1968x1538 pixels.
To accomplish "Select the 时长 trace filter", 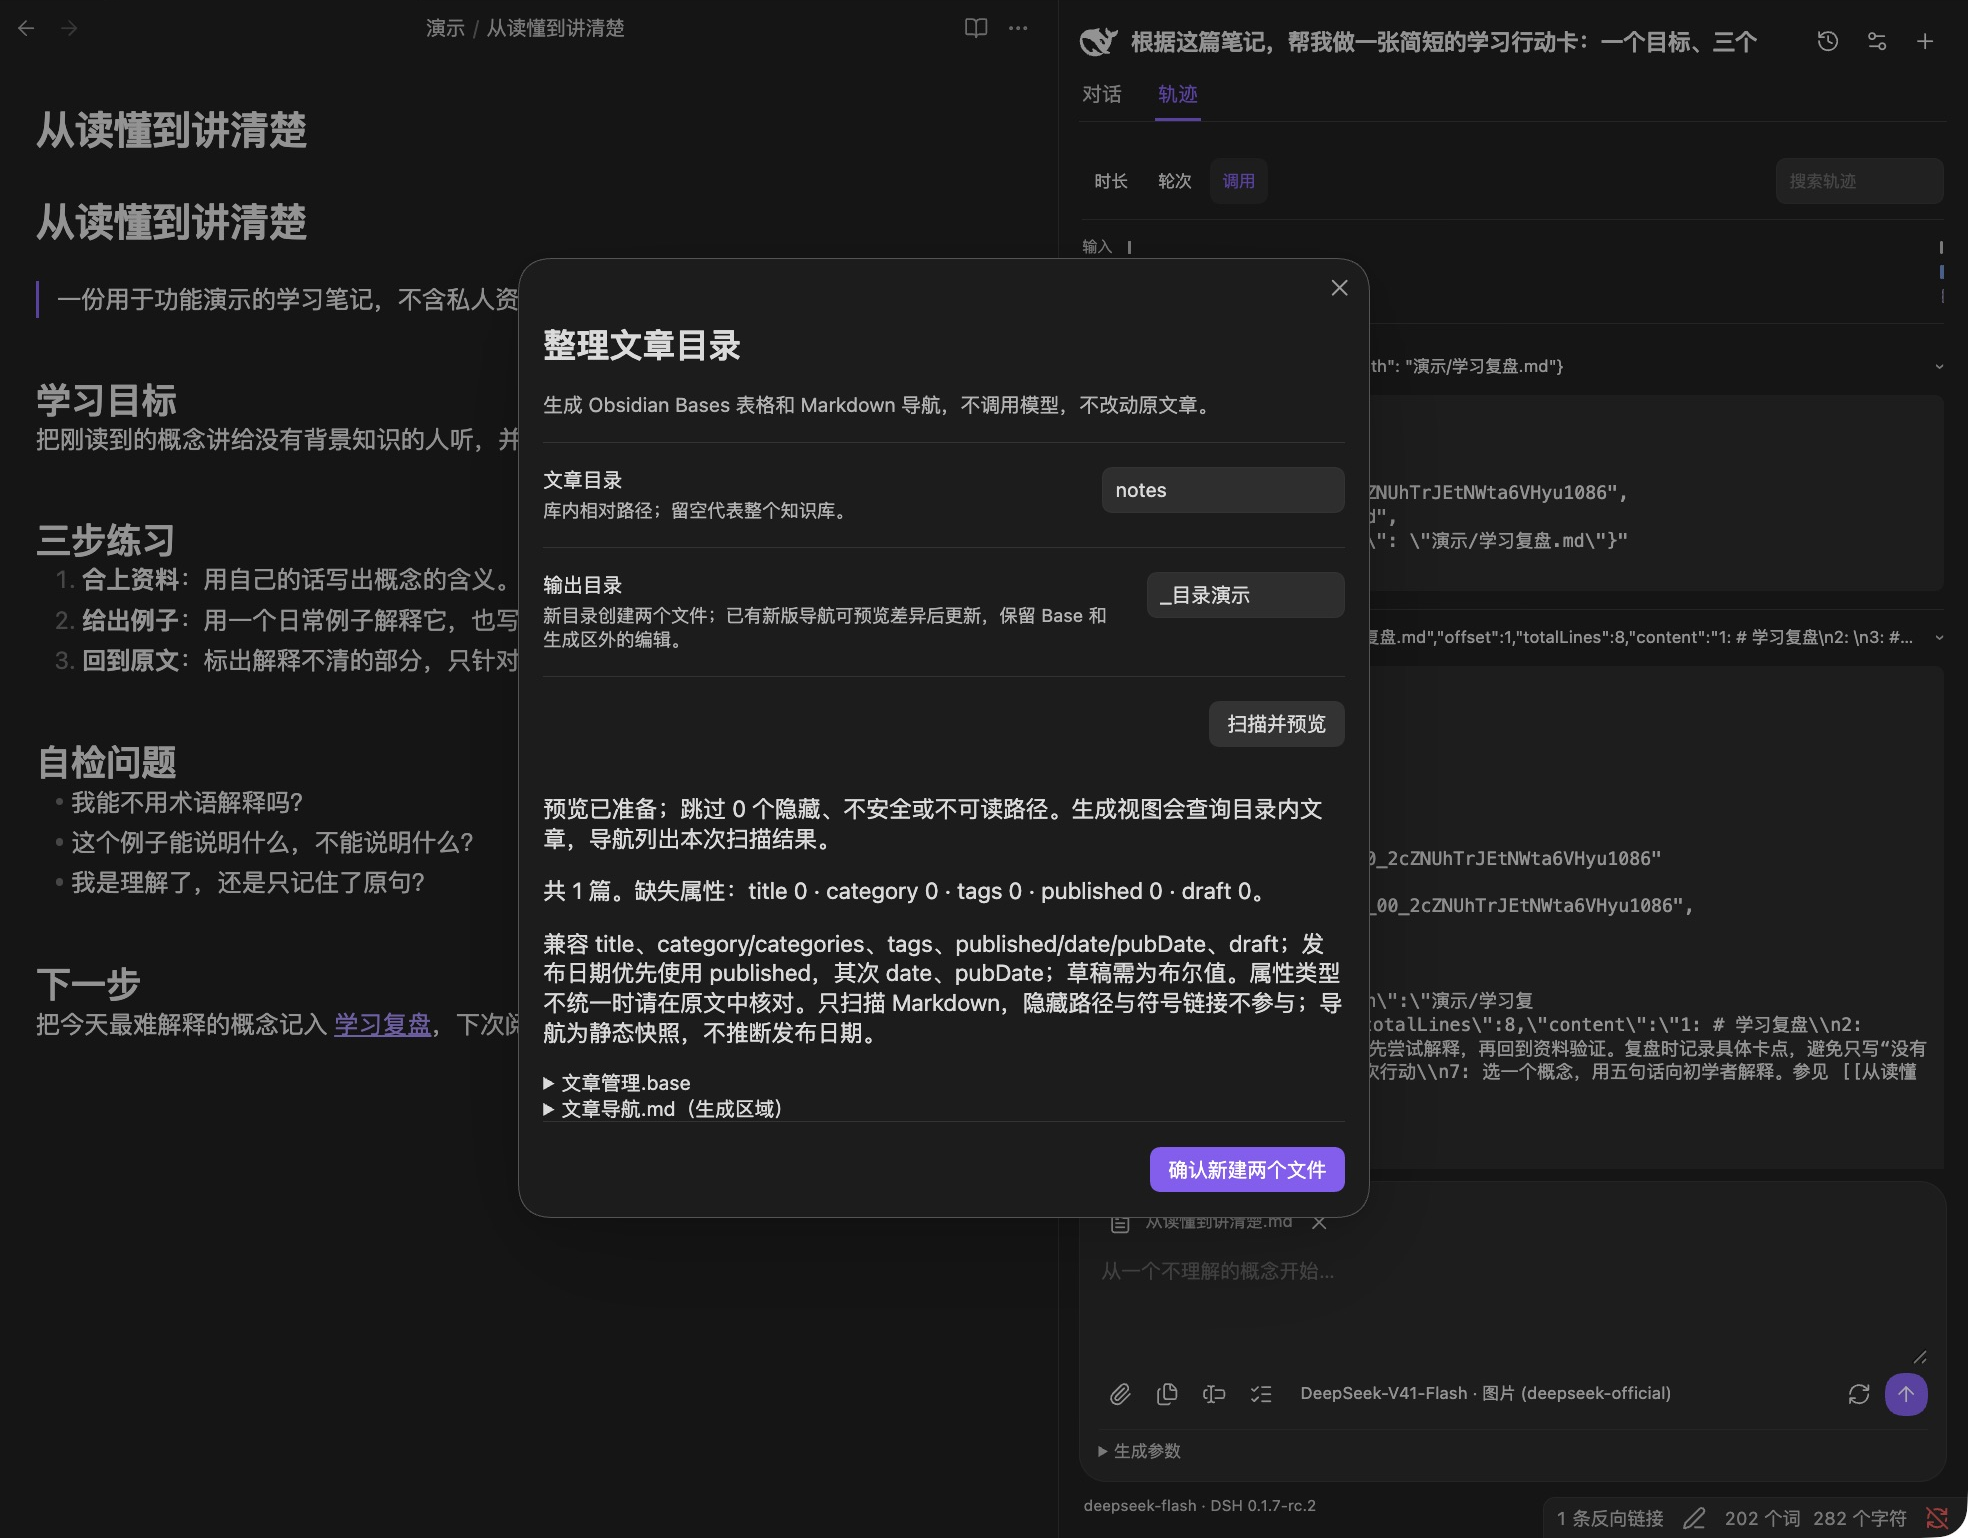I will [1111, 181].
